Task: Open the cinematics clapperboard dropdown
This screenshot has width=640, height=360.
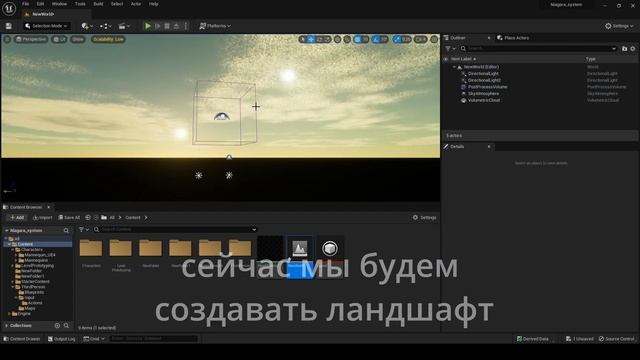Action: 124,26
